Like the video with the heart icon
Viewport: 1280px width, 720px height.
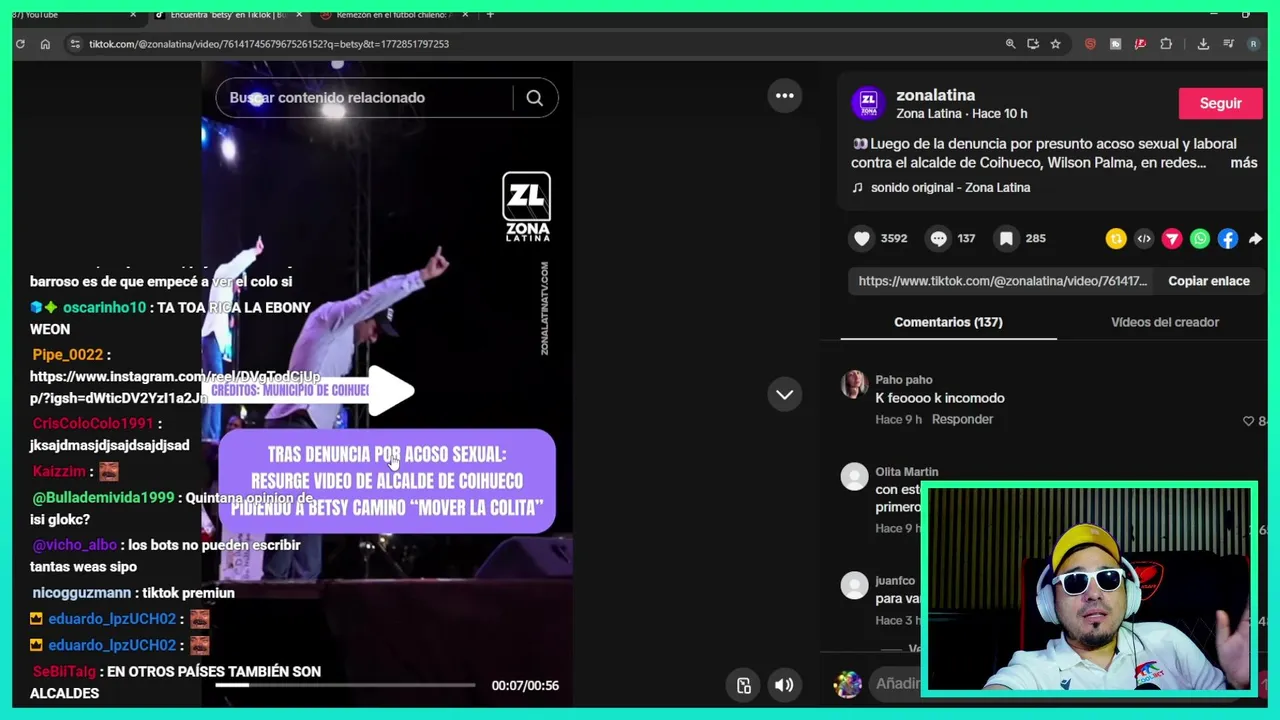coord(862,238)
